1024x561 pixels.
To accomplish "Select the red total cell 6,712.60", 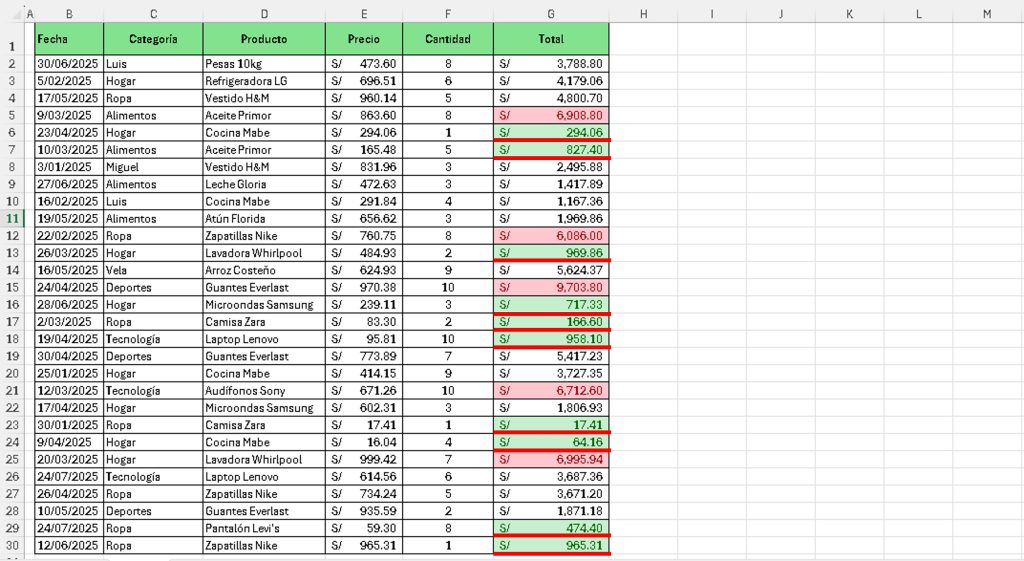I will (x=551, y=391).
